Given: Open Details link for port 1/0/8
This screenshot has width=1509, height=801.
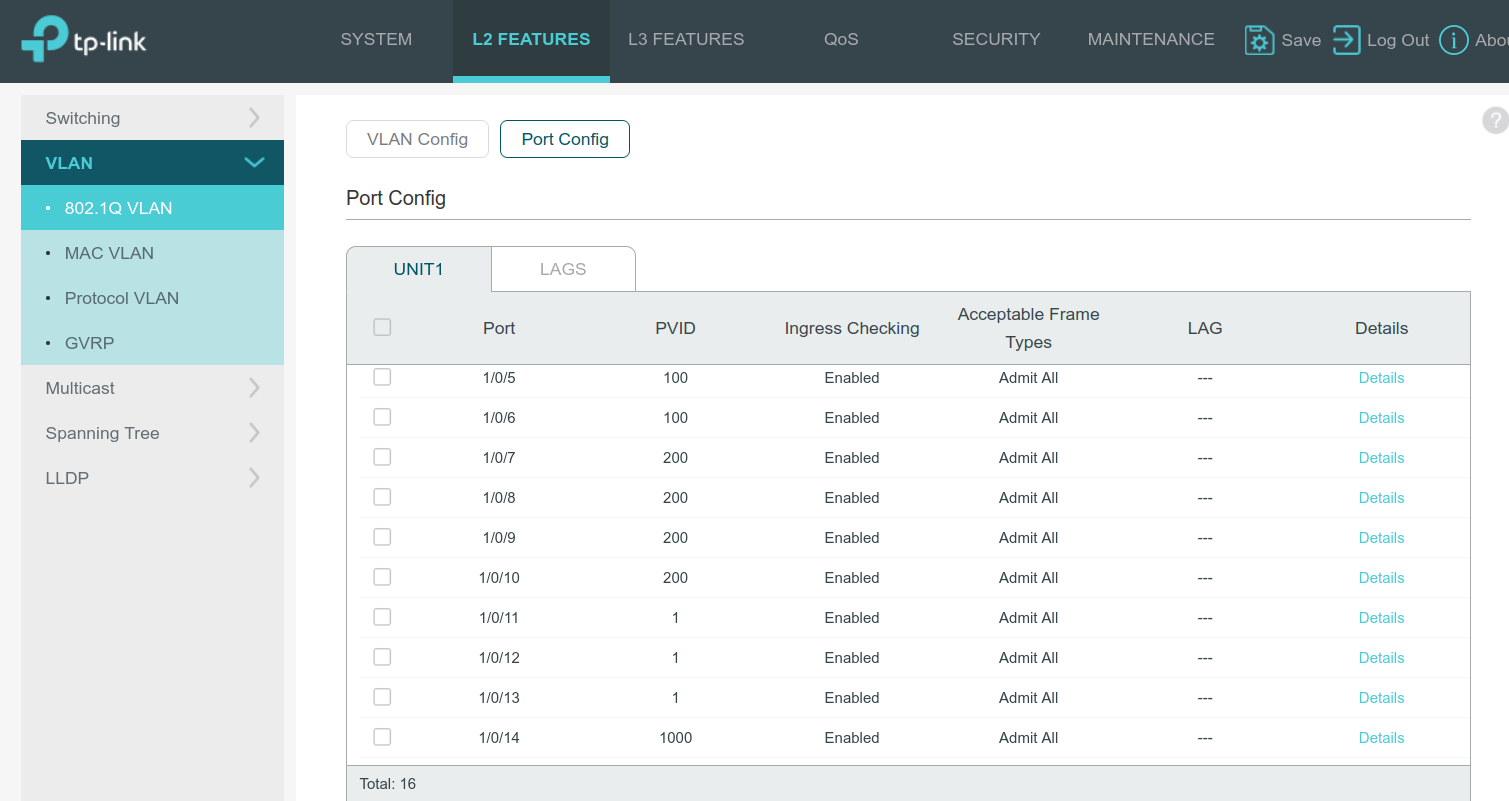Looking at the screenshot, I should [x=1381, y=498].
